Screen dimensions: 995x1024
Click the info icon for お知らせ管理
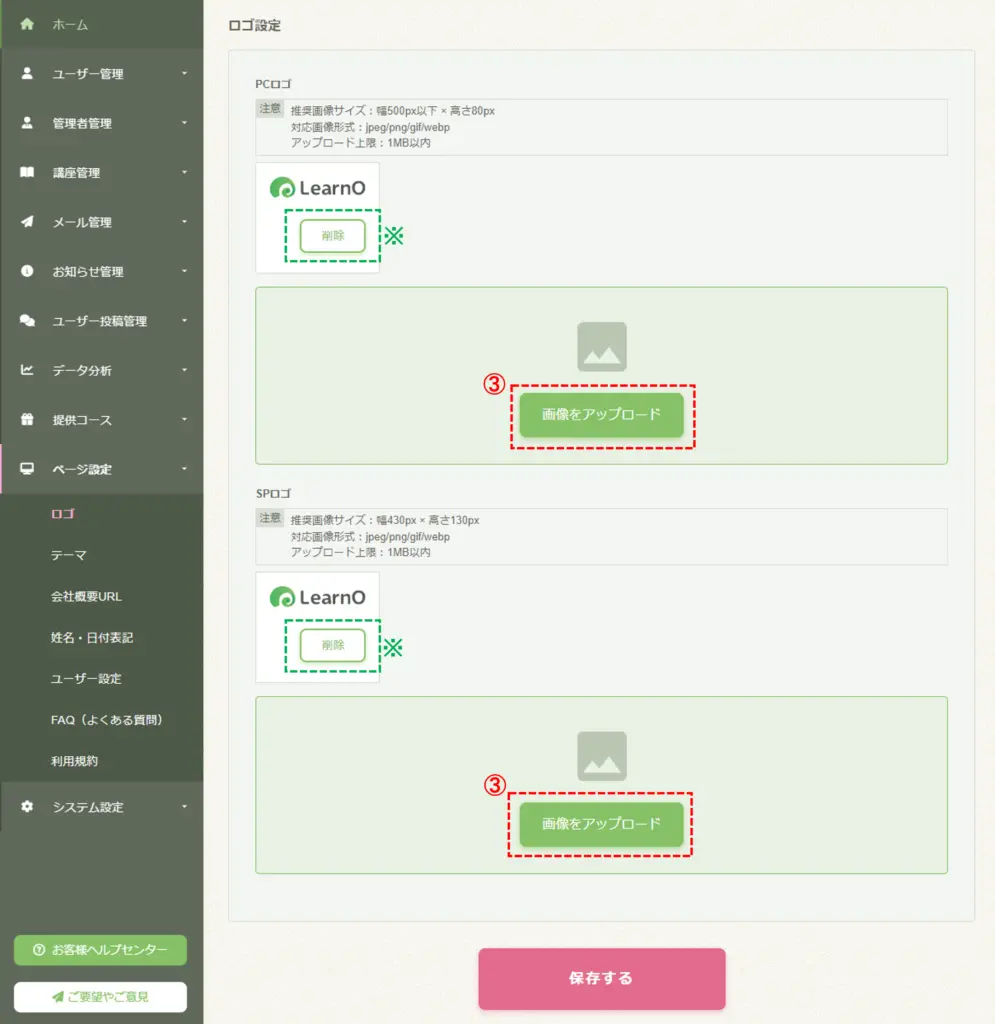point(27,271)
